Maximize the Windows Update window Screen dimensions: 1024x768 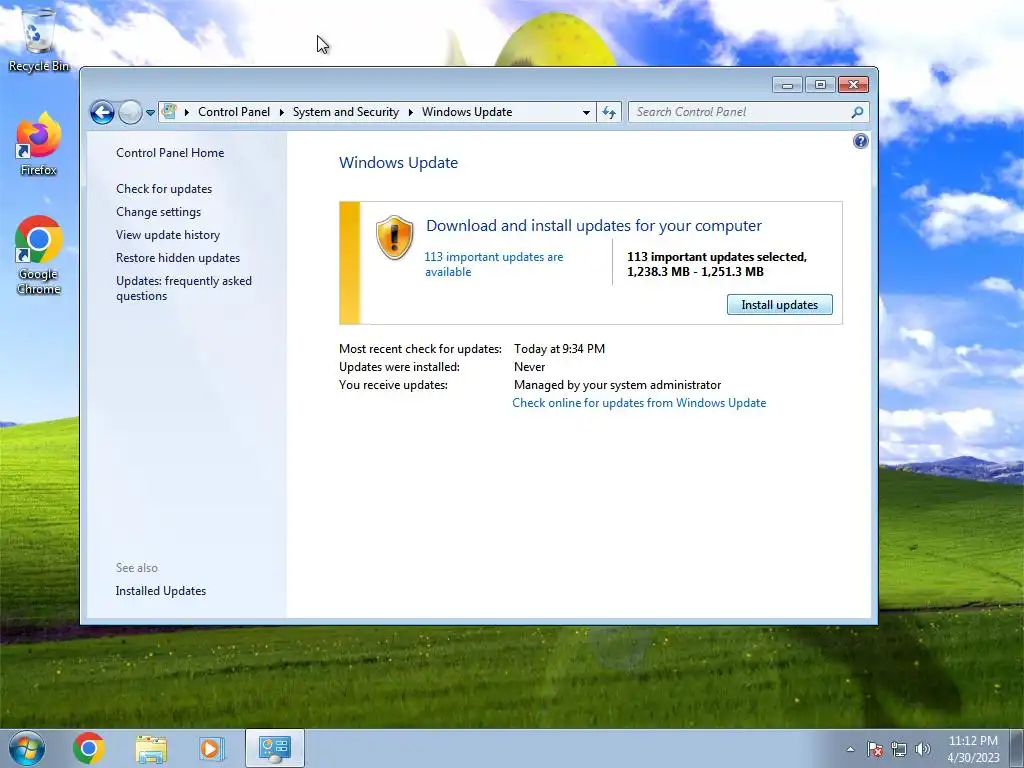tap(820, 85)
